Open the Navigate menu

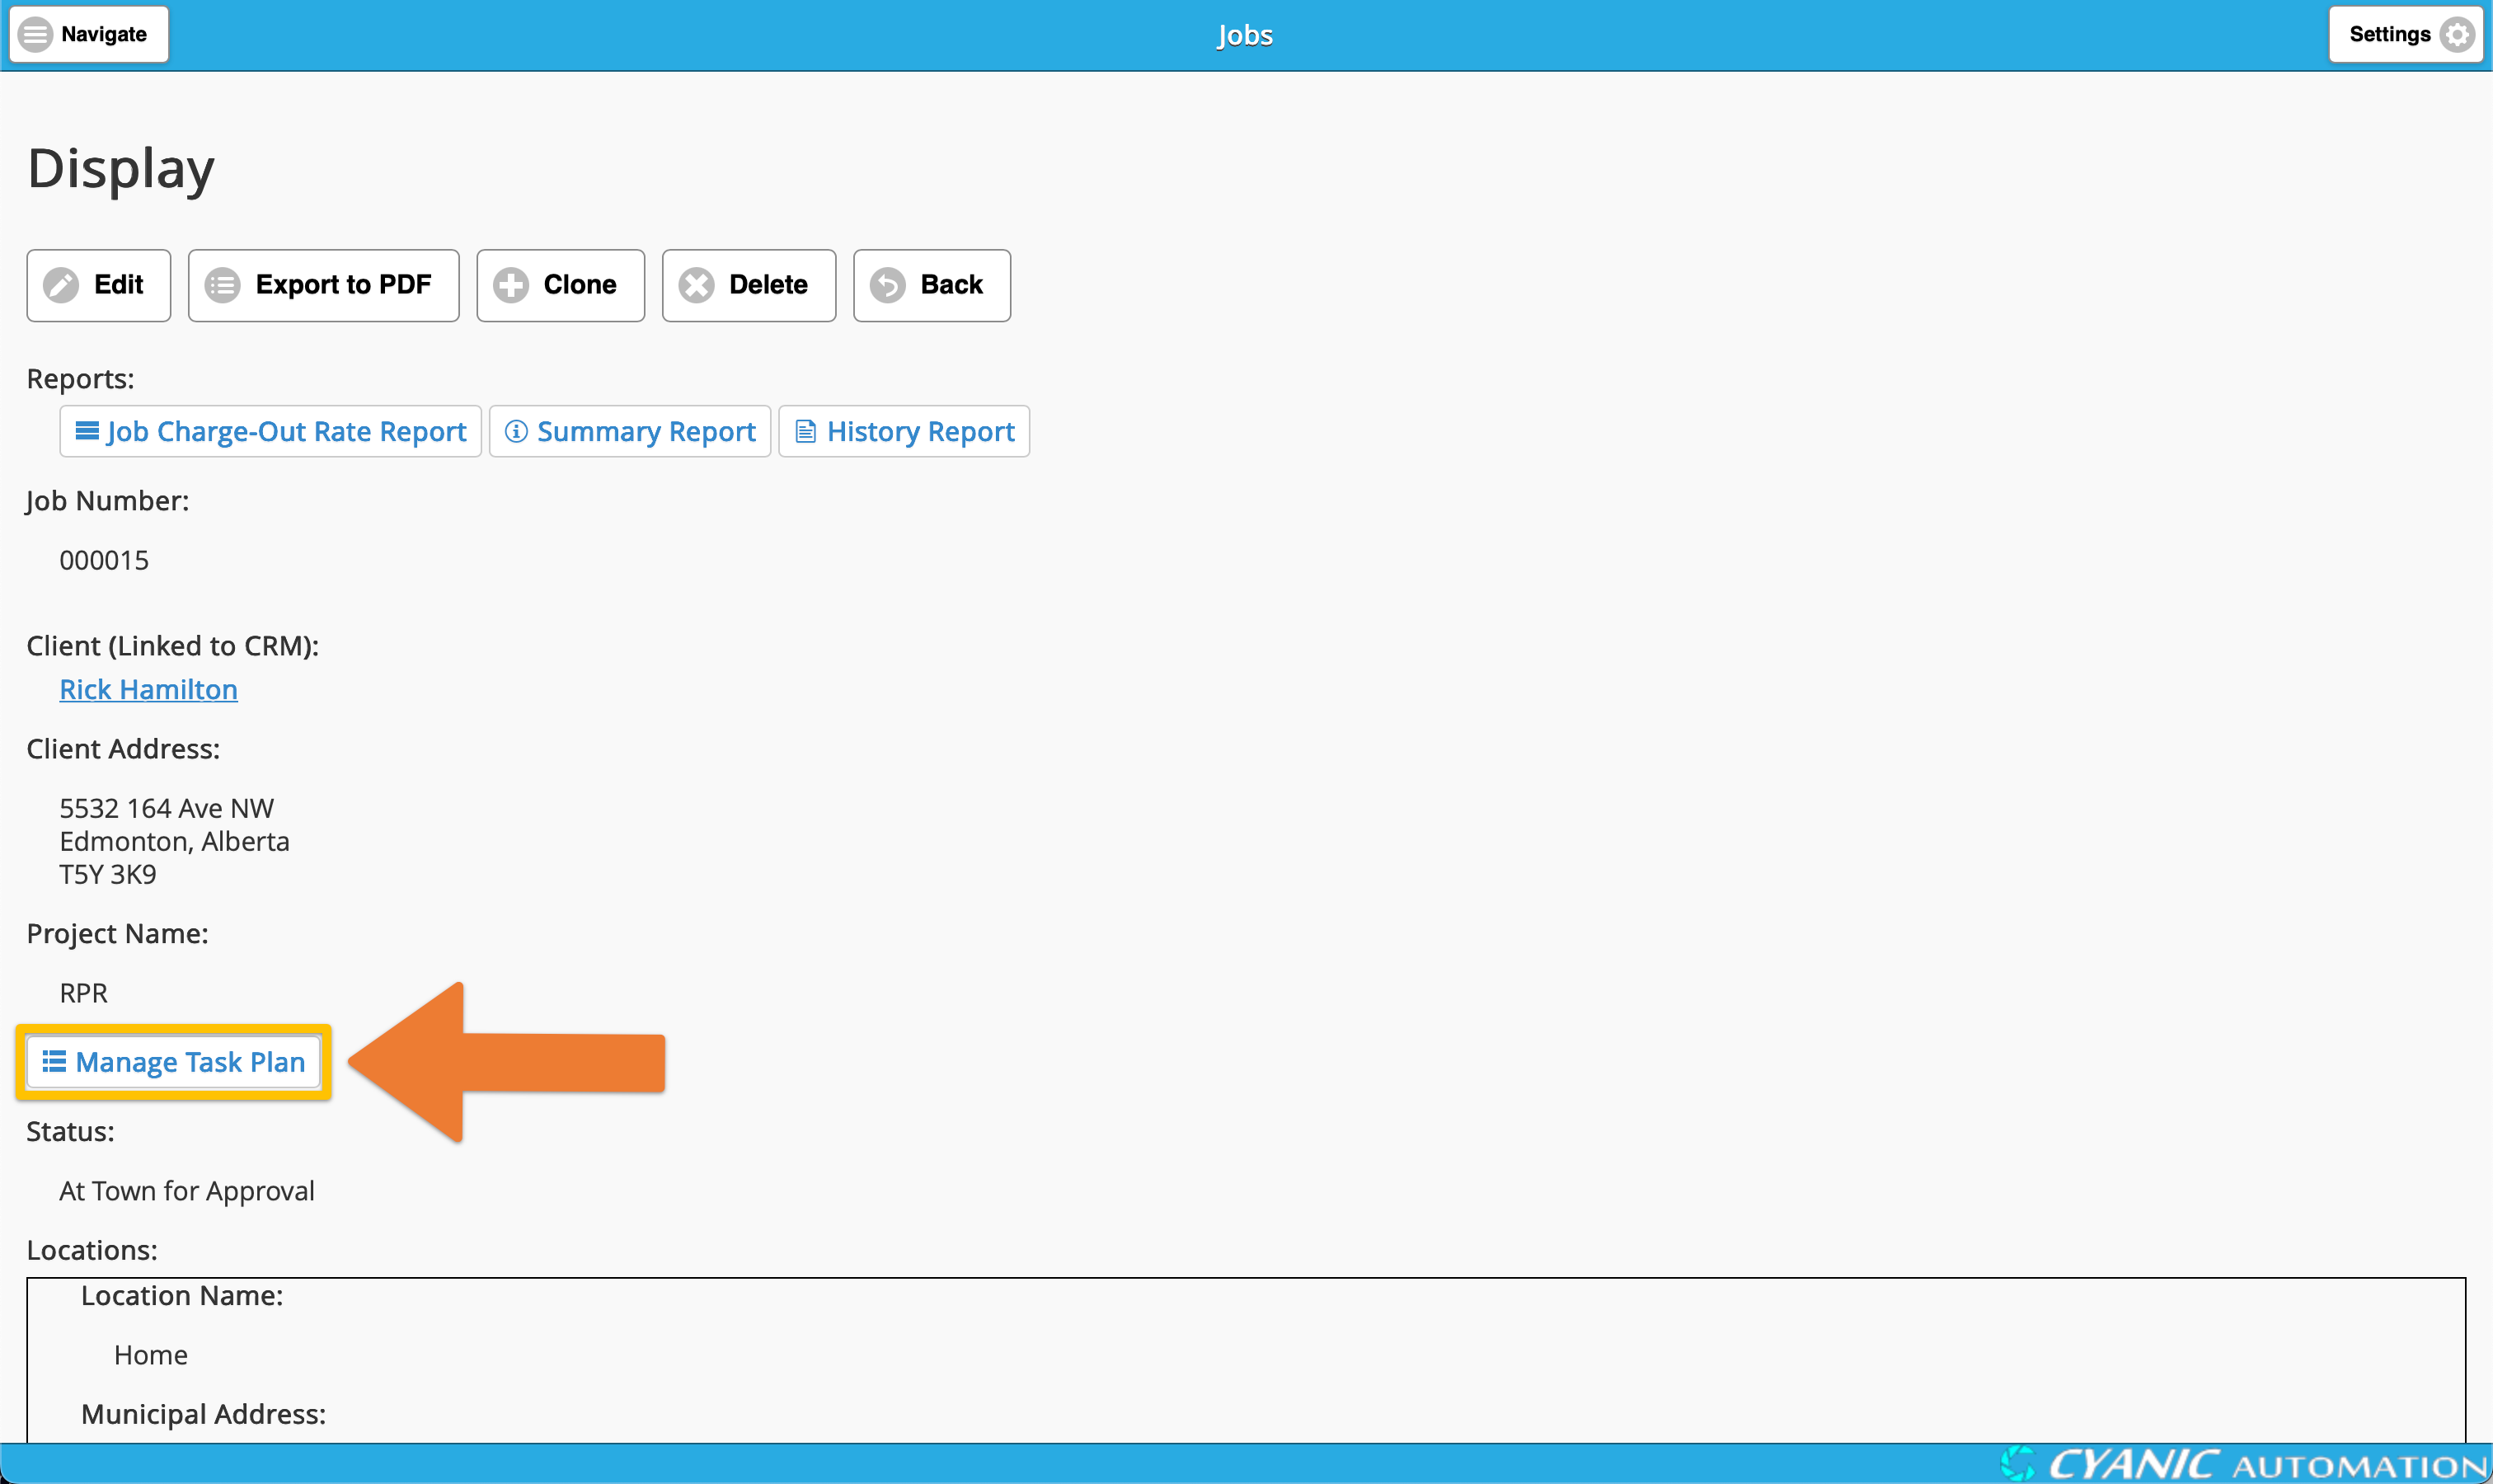(89, 34)
